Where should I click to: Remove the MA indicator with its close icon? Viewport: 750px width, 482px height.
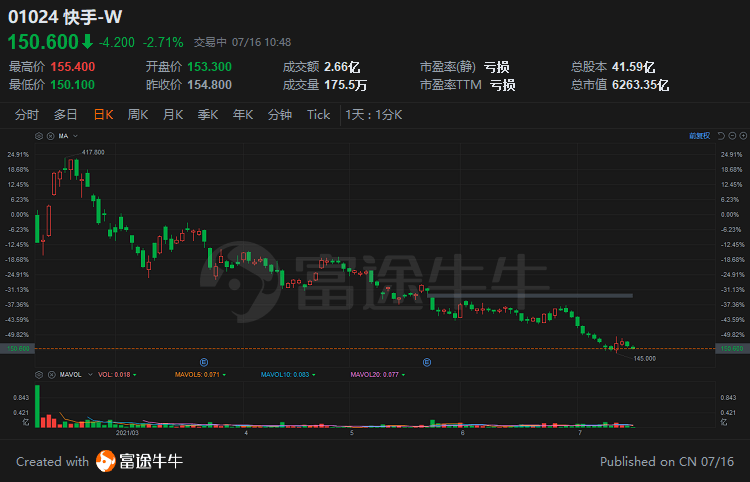50,136
